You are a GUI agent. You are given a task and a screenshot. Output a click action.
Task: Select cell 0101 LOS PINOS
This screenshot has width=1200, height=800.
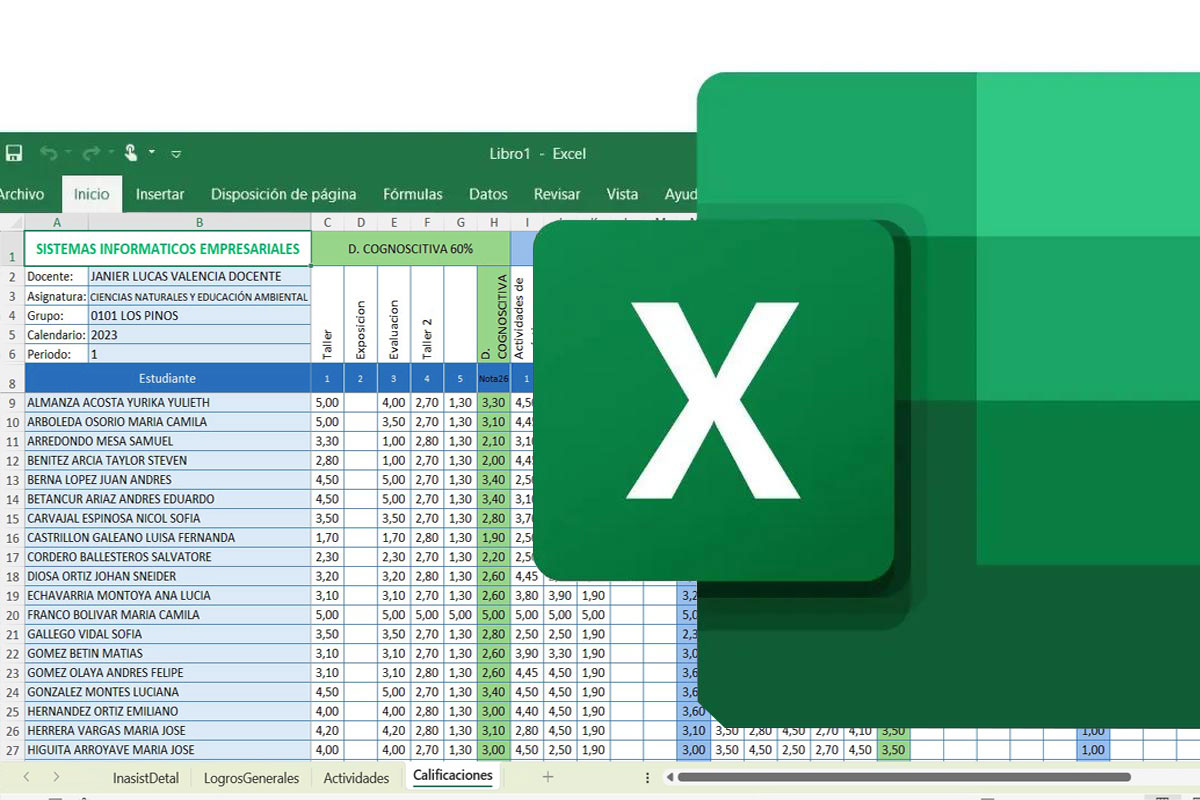coord(200,315)
